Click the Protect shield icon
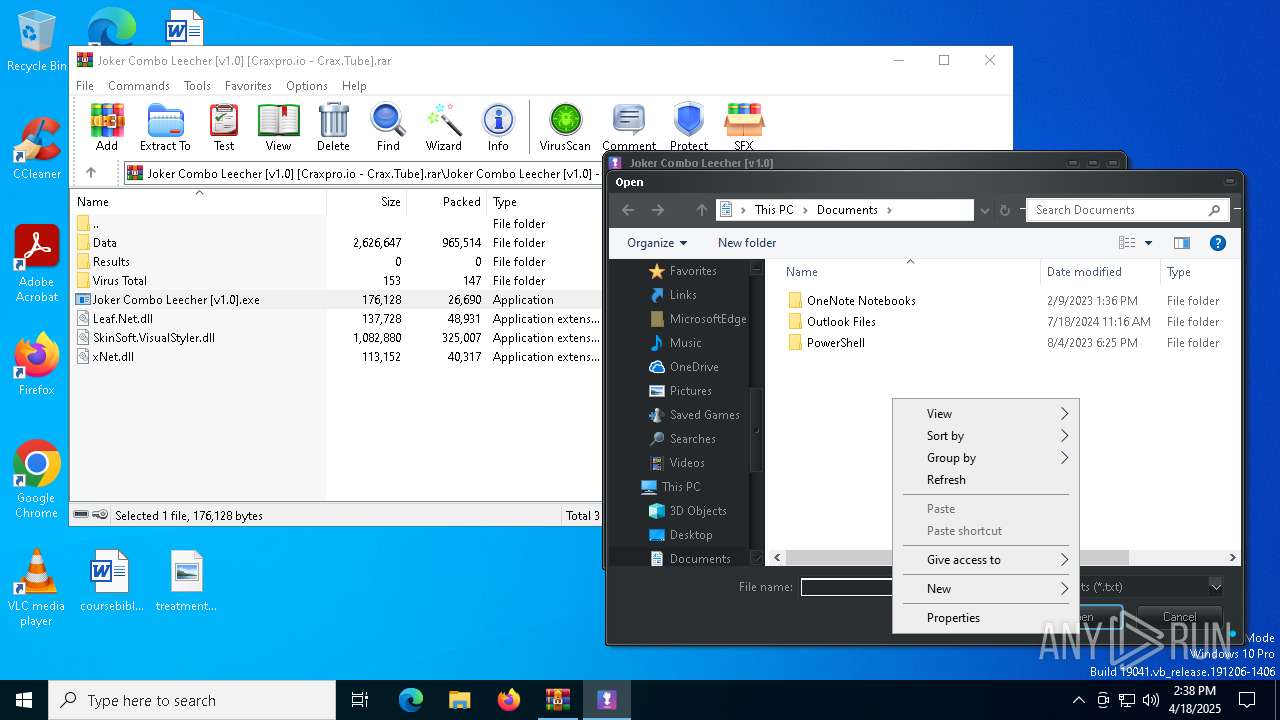 (x=689, y=127)
